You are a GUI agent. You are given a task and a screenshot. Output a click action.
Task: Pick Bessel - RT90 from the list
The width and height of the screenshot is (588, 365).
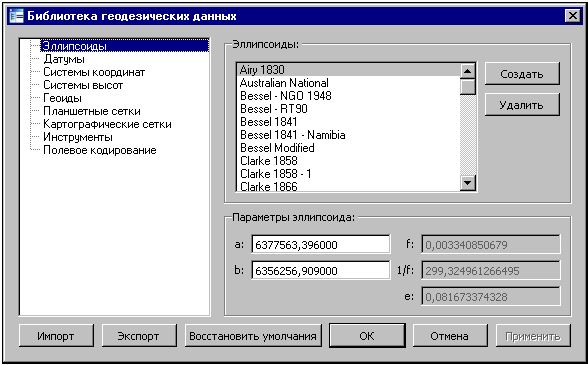(x=348, y=109)
